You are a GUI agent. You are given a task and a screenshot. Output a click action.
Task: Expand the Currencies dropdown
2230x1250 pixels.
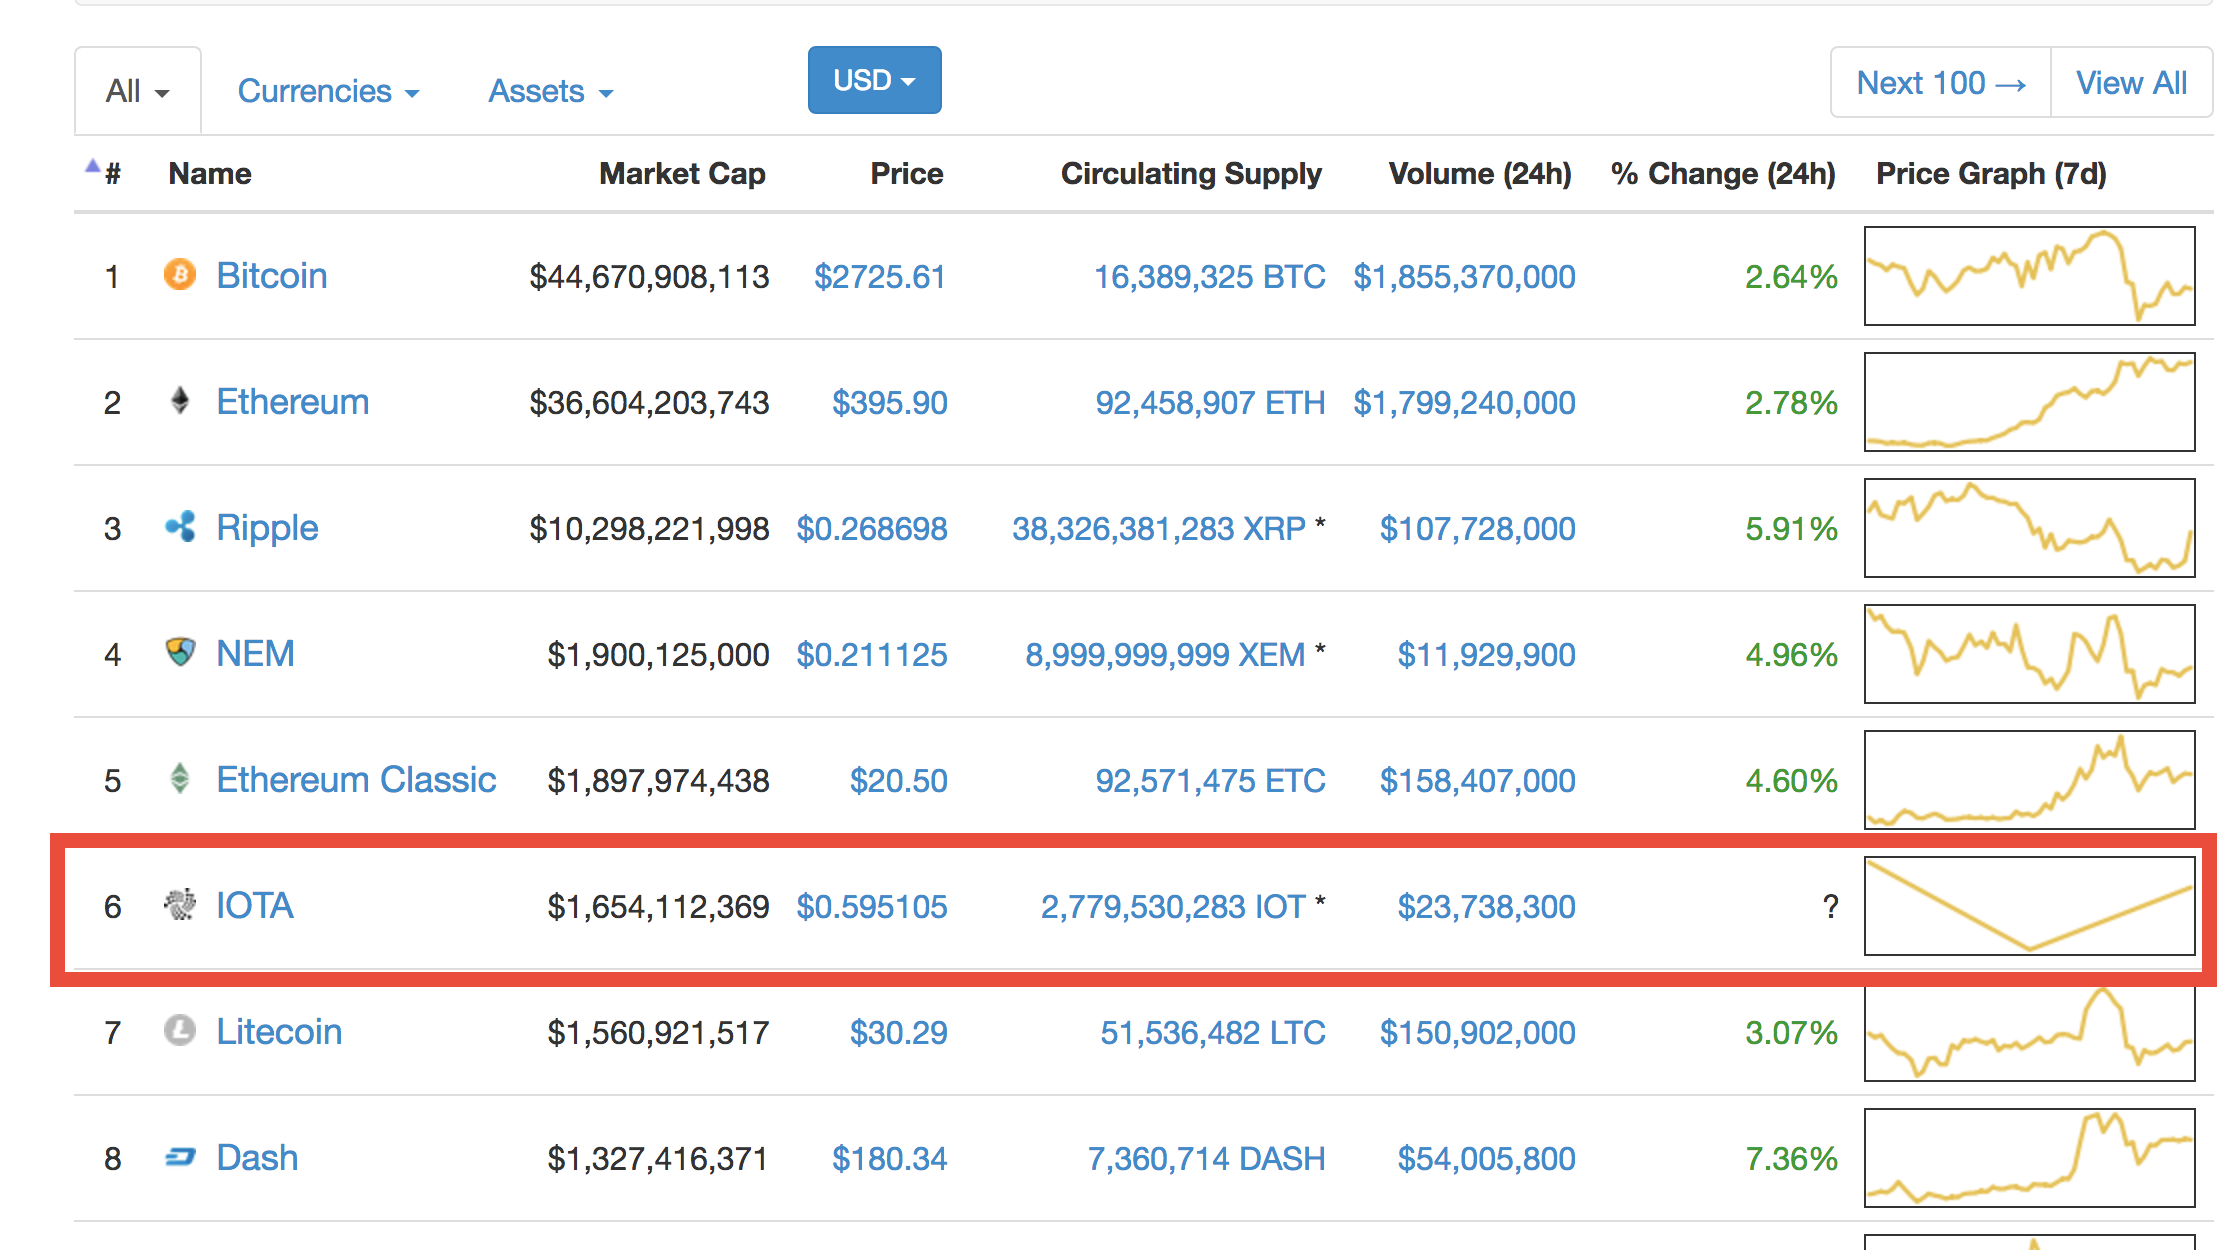tap(328, 91)
